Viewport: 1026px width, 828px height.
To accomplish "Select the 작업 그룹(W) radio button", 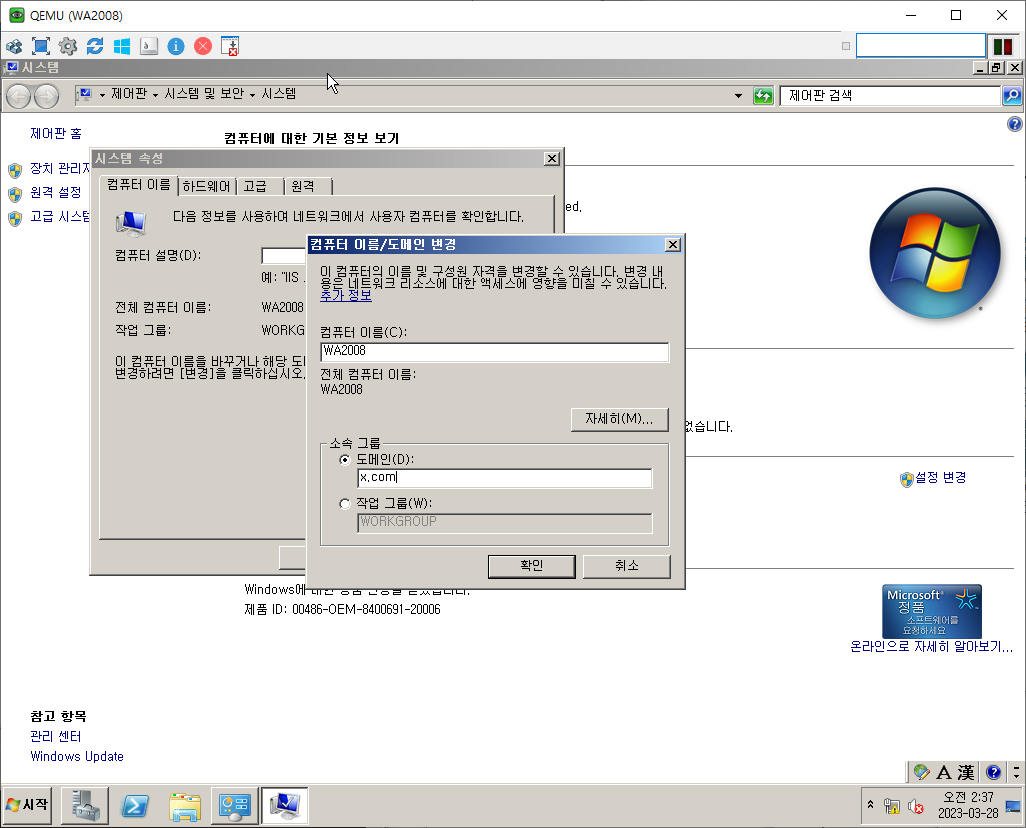I will [x=345, y=504].
